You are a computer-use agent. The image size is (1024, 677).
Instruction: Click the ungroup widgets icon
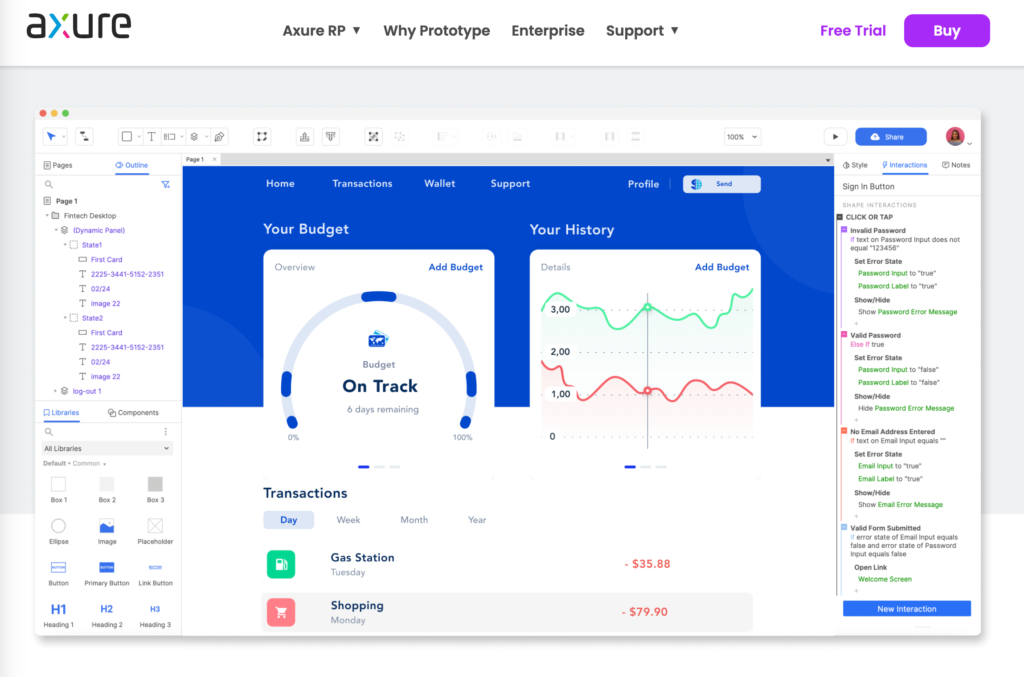399,136
